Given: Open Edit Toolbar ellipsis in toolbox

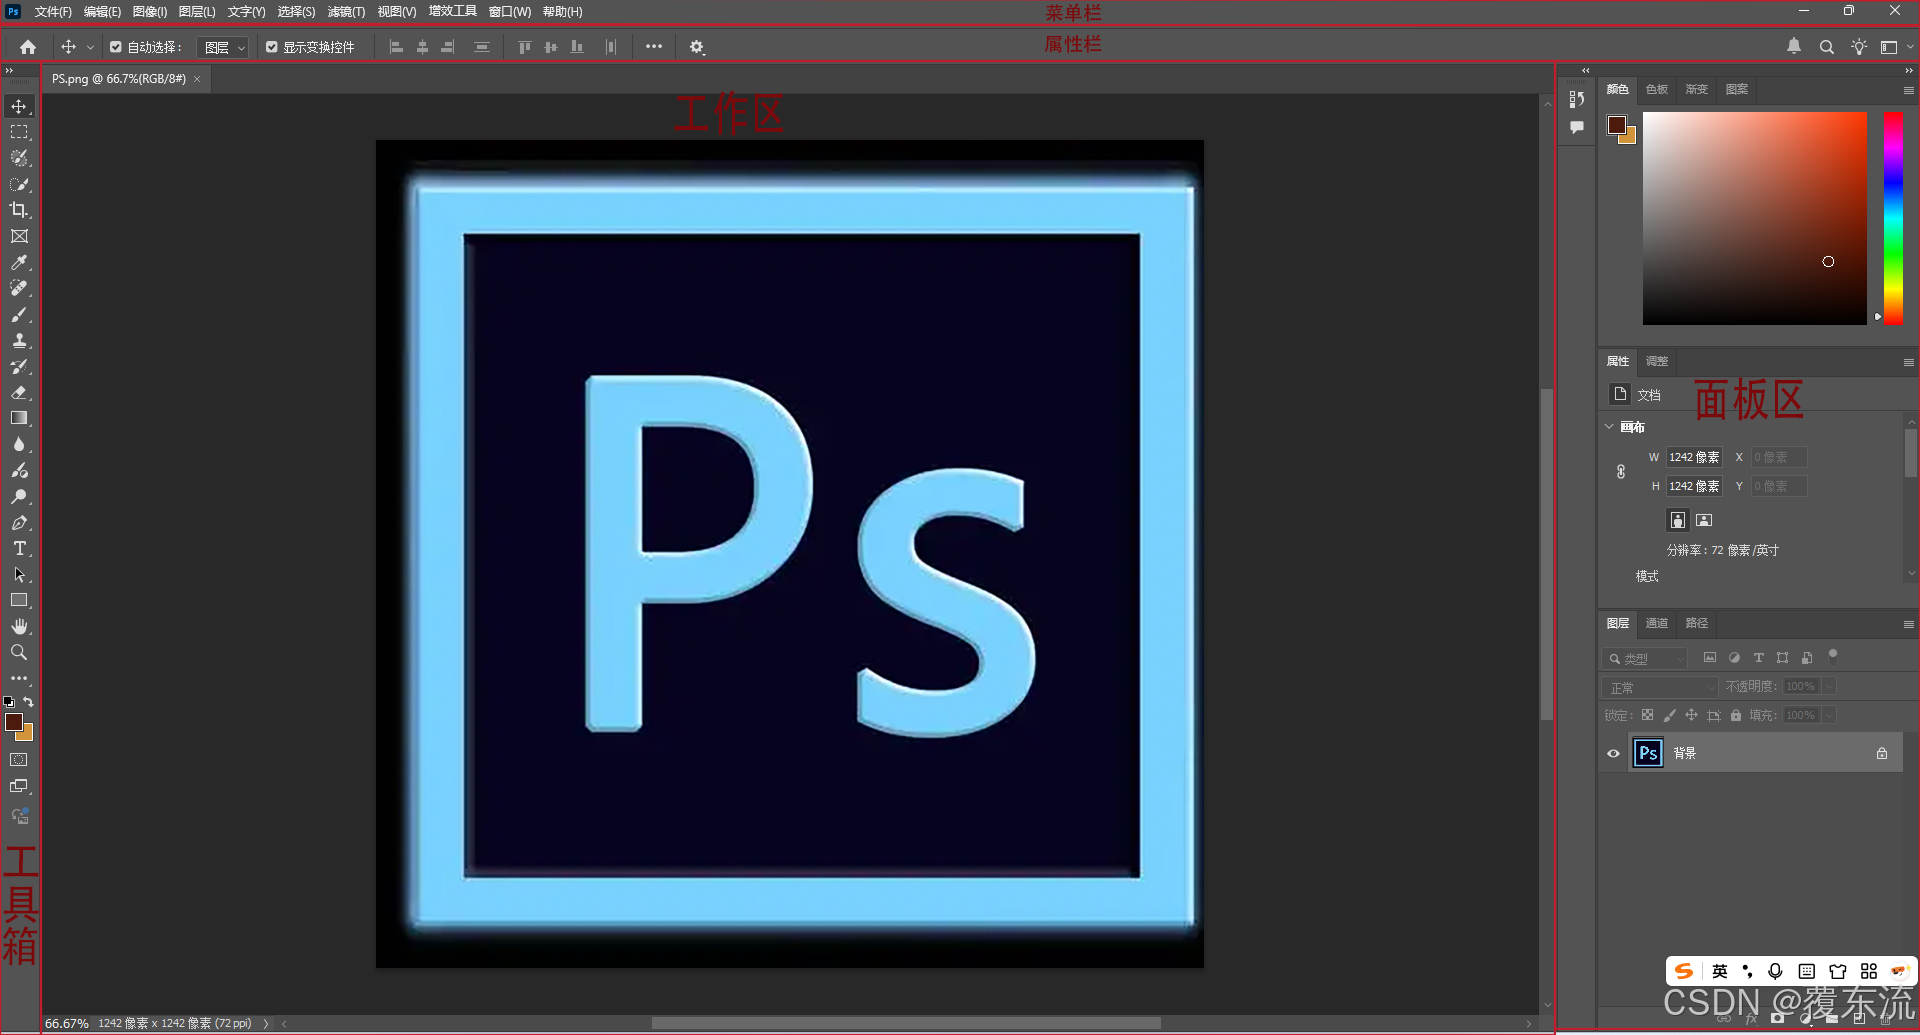Looking at the screenshot, I should coord(19,678).
